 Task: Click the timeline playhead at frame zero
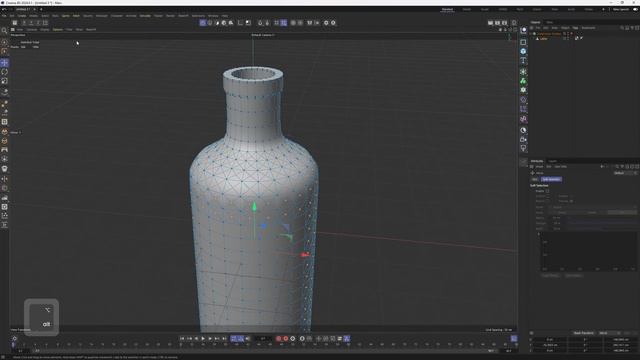13,345
